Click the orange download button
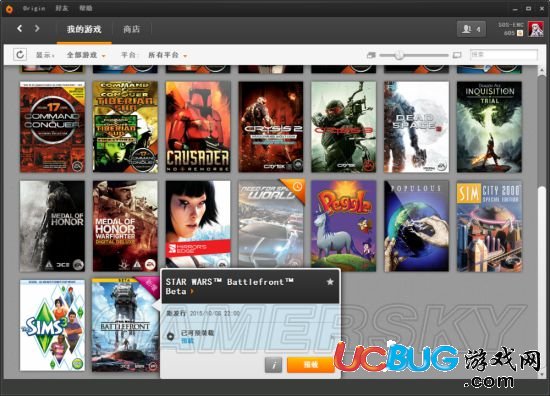The image size is (550, 396). coord(311,365)
